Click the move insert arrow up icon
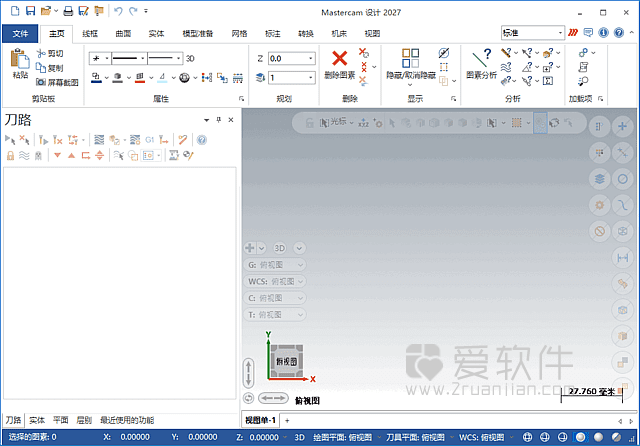This screenshot has width=640, height=446. click(x=71, y=155)
